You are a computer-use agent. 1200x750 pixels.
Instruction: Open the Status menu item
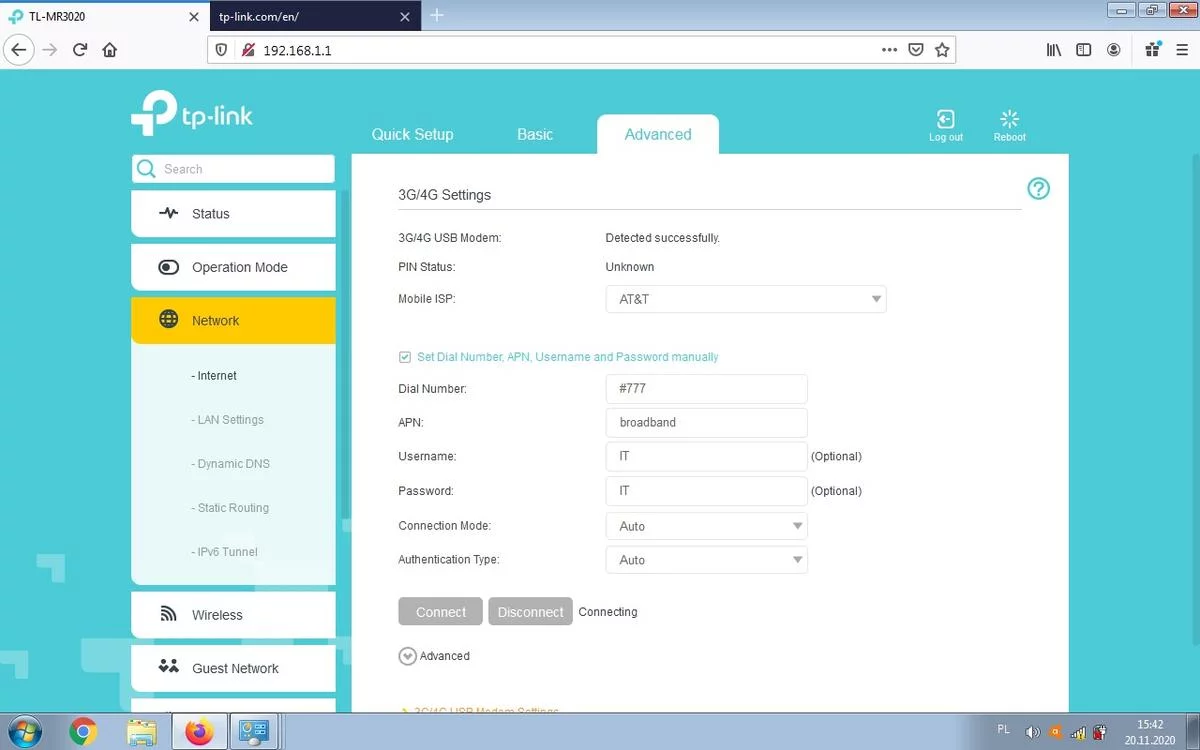pyautogui.click(x=233, y=213)
